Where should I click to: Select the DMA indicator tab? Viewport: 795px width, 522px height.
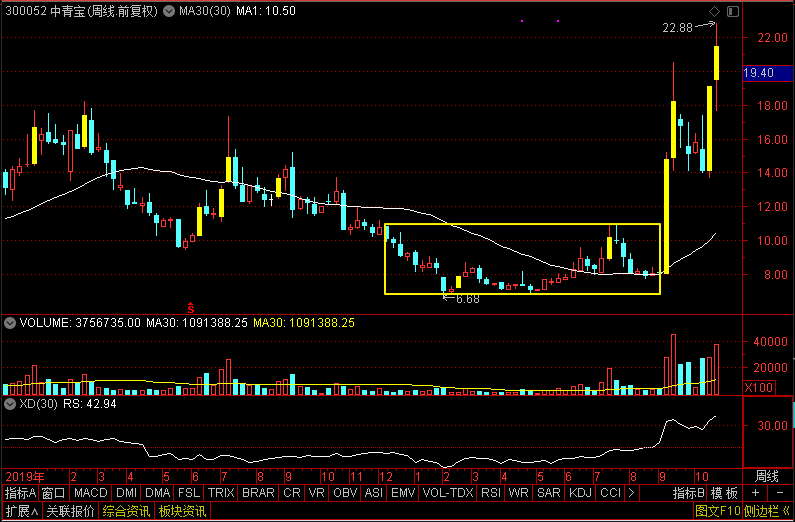pyautogui.click(x=157, y=493)
